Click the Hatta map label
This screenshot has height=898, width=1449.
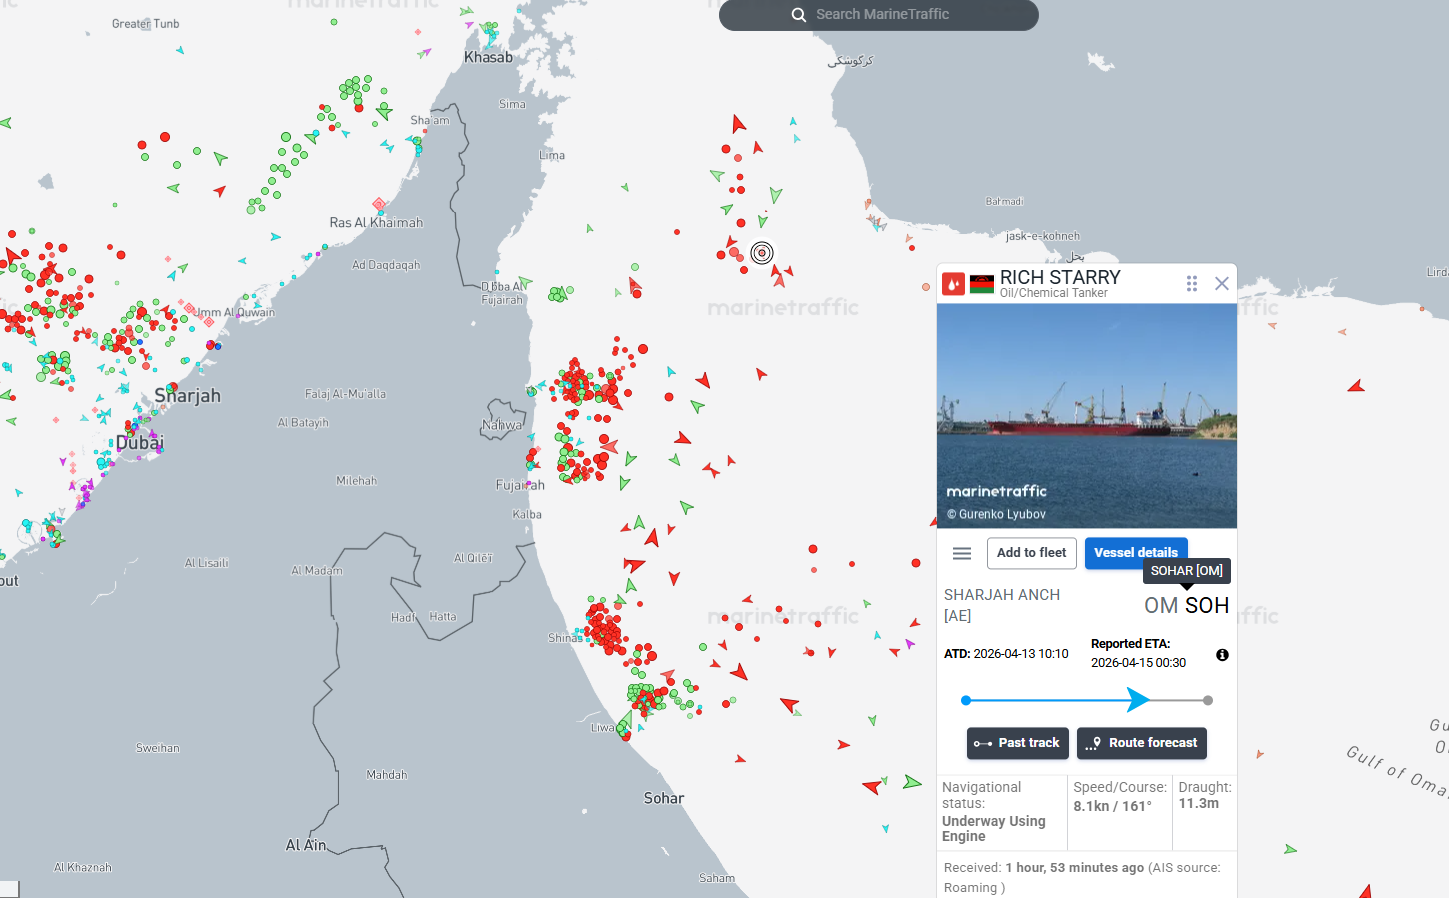click(x=443, y=617)
